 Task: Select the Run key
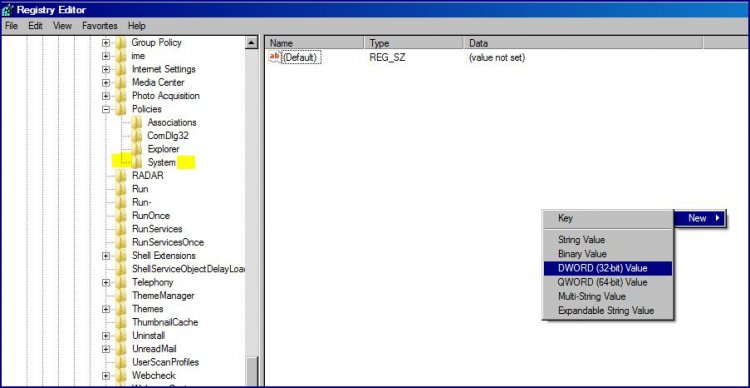click(140, 189)
